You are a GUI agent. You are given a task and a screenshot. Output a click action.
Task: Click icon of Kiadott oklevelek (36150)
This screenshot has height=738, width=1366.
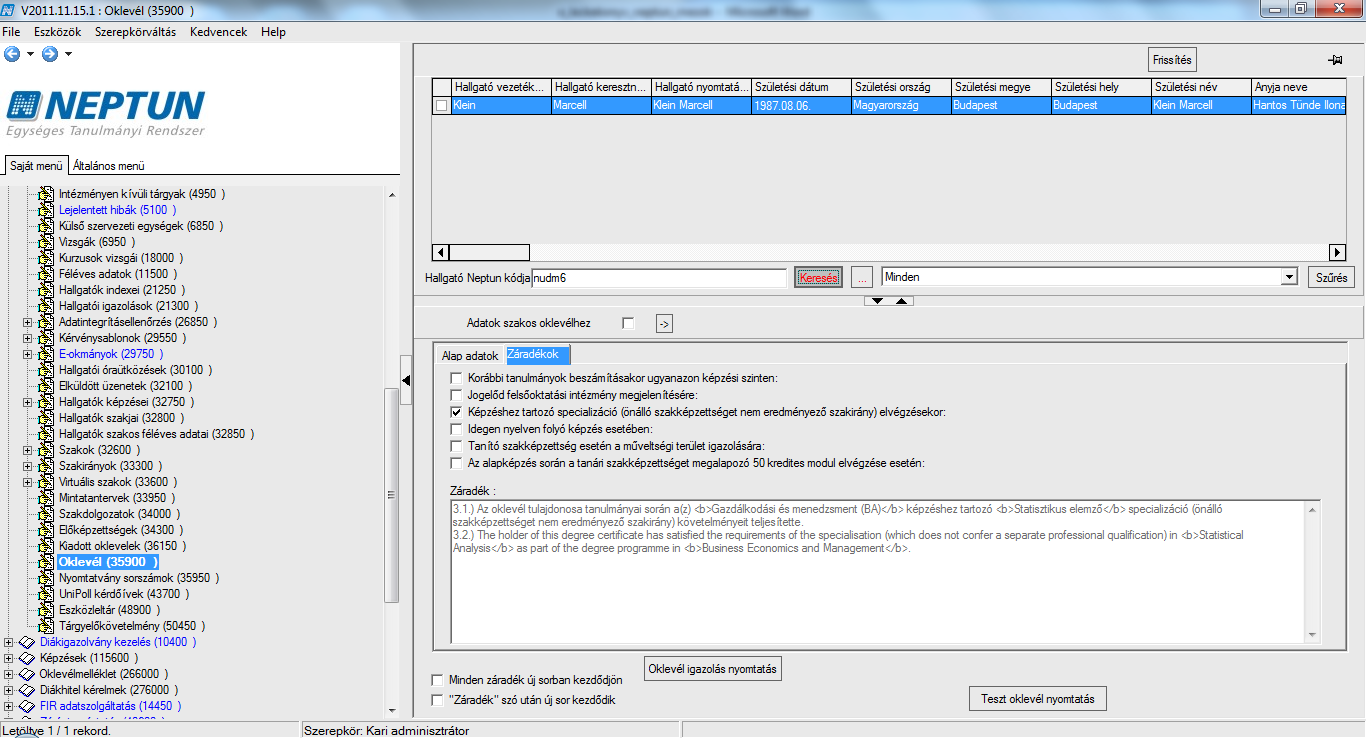(46, 546)
